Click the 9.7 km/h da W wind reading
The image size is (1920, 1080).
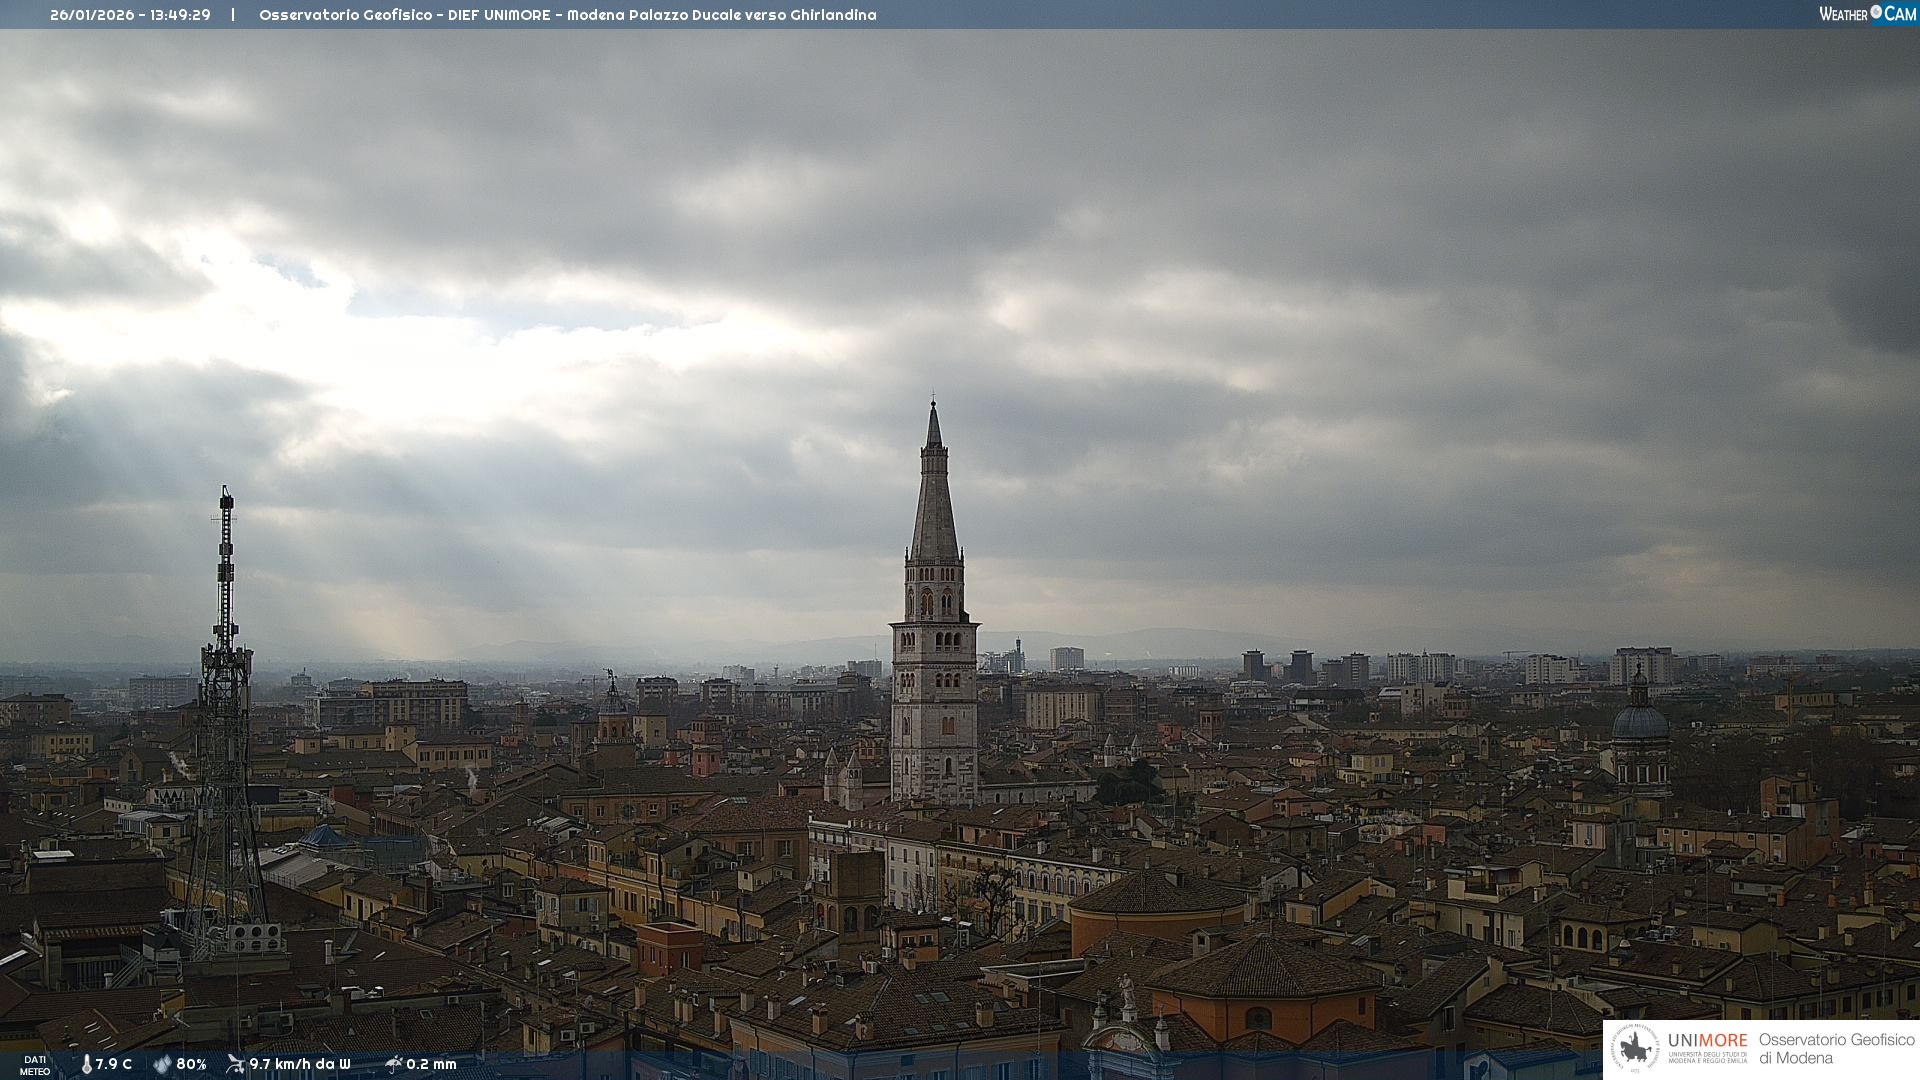(x=300, y=1064)
